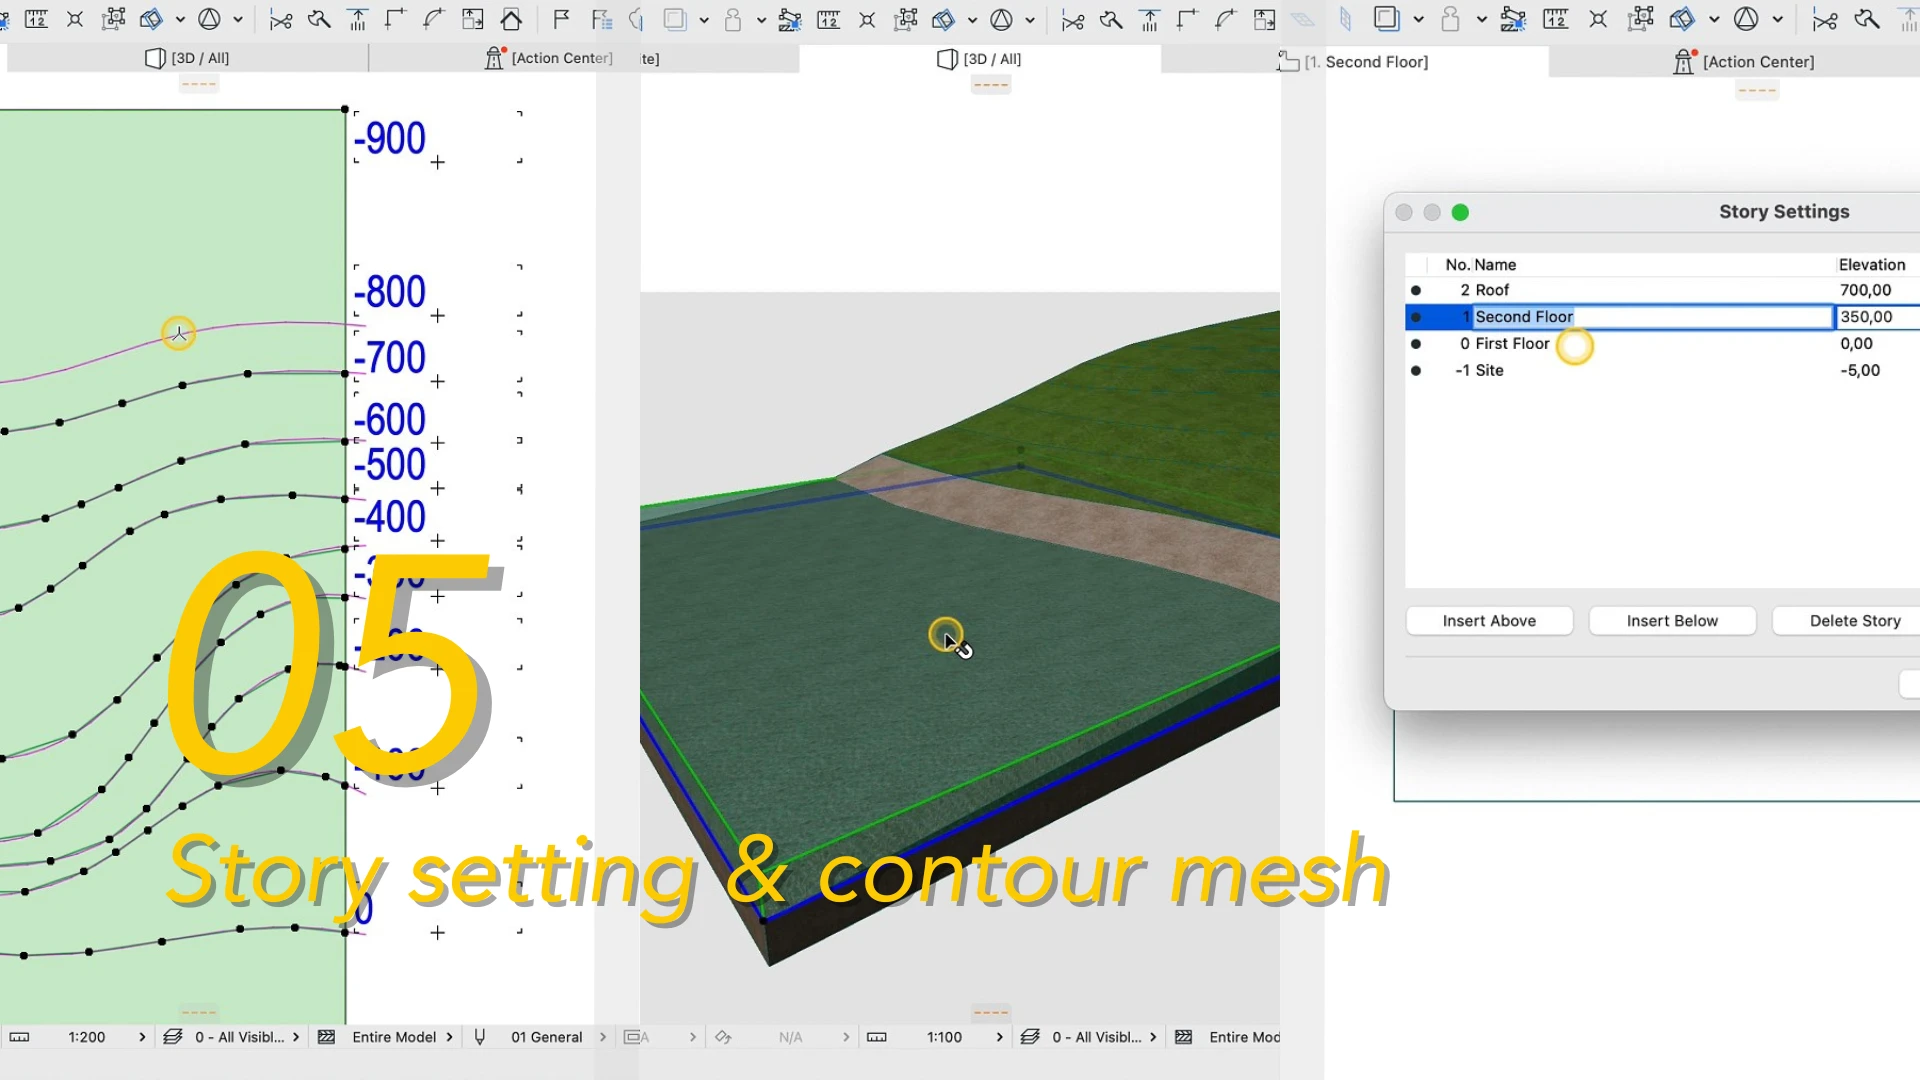Click the Delete Story button
Viewport: 1920px width, 1080px height.
(x=1854, y=621)
